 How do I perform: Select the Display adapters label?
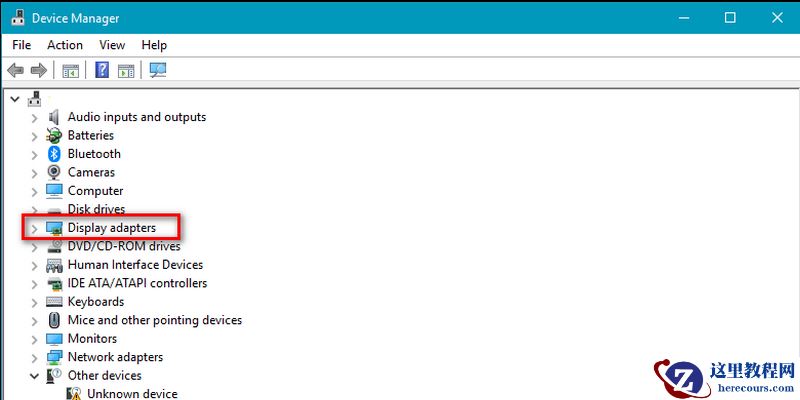tap(112, 228)
